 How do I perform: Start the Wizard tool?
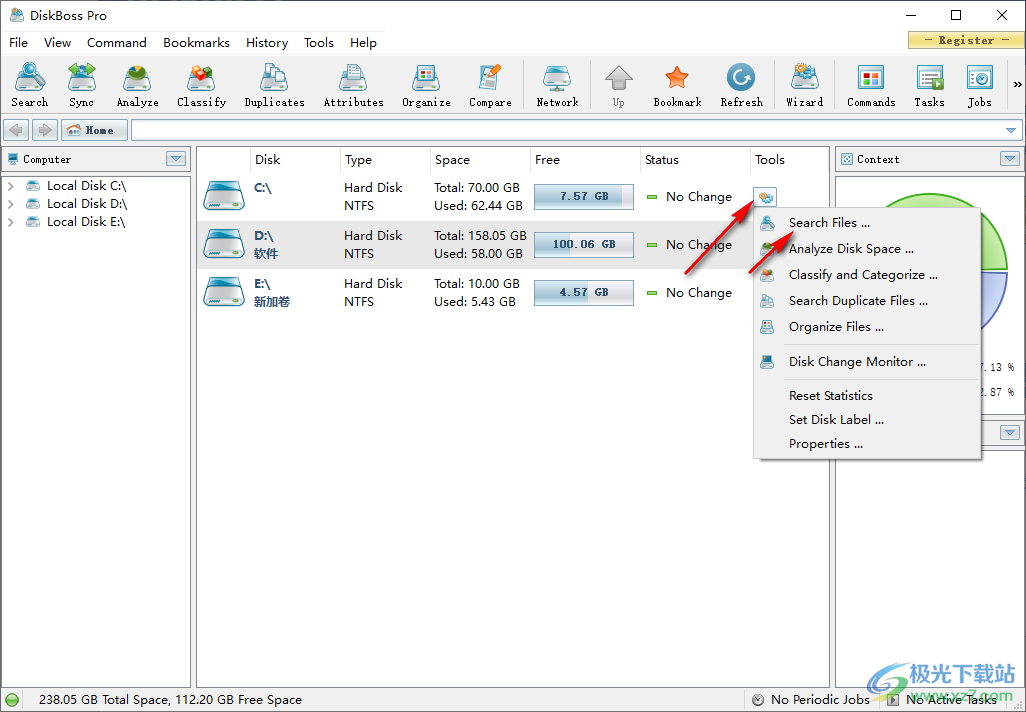tap(805, 84)
